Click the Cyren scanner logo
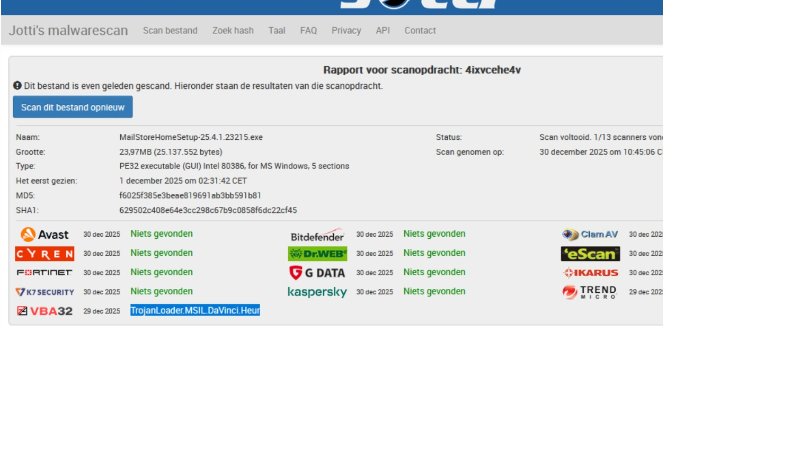Image resolution: width=800 pixels, height=459 pixels. (x=45, y=253)
